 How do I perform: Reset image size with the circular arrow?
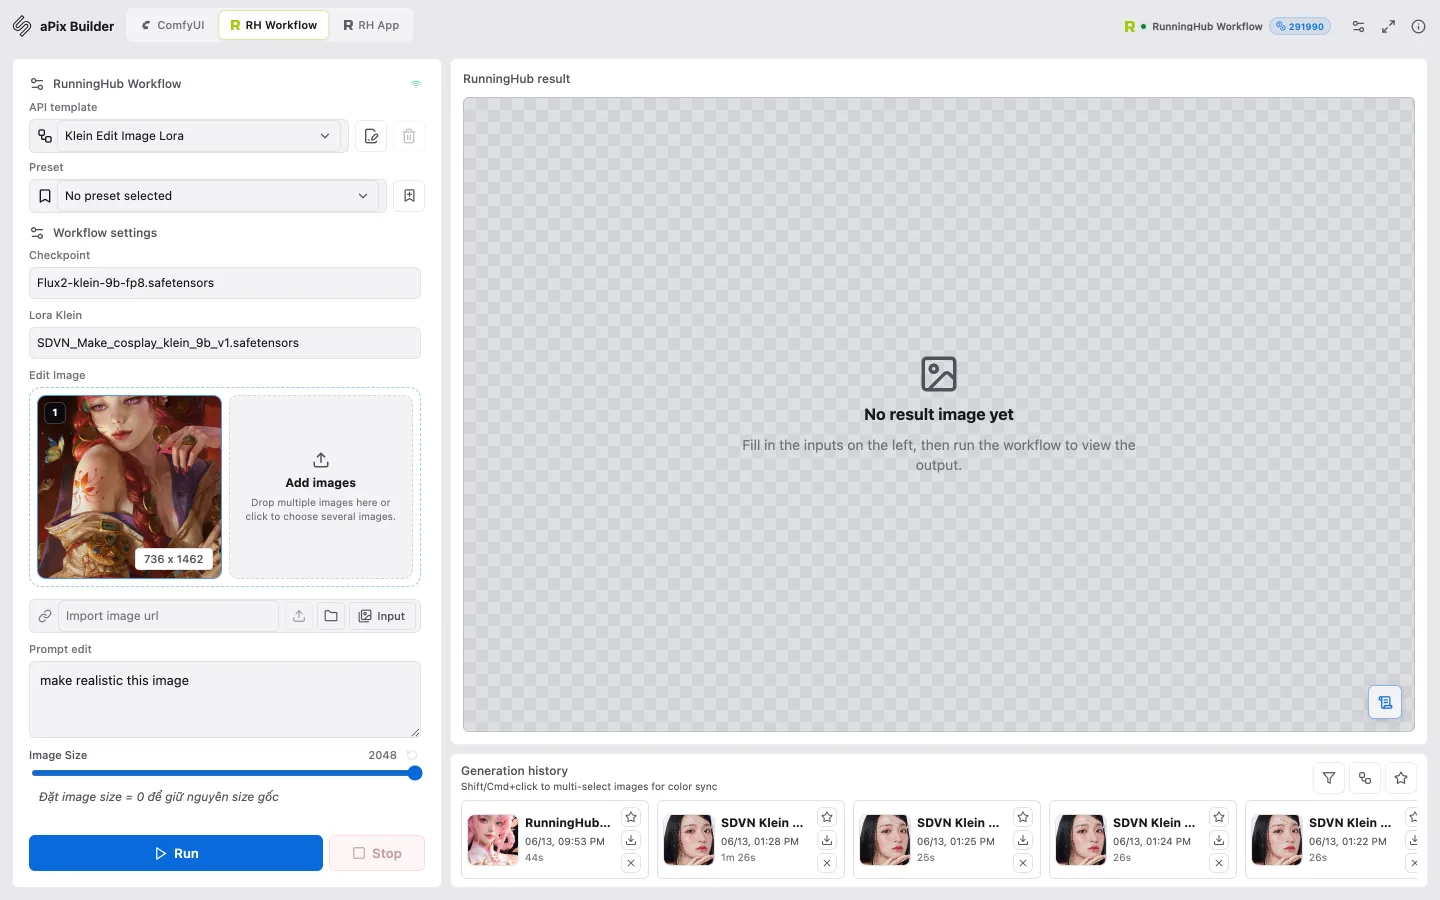tap(412, 755)
